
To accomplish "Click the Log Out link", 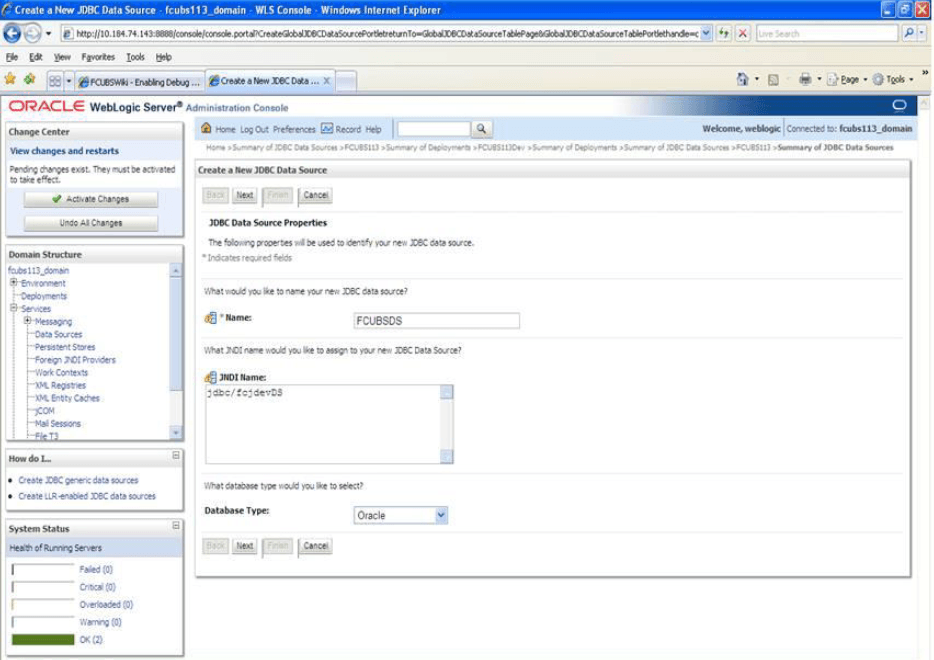I will [x=254, y=129].
